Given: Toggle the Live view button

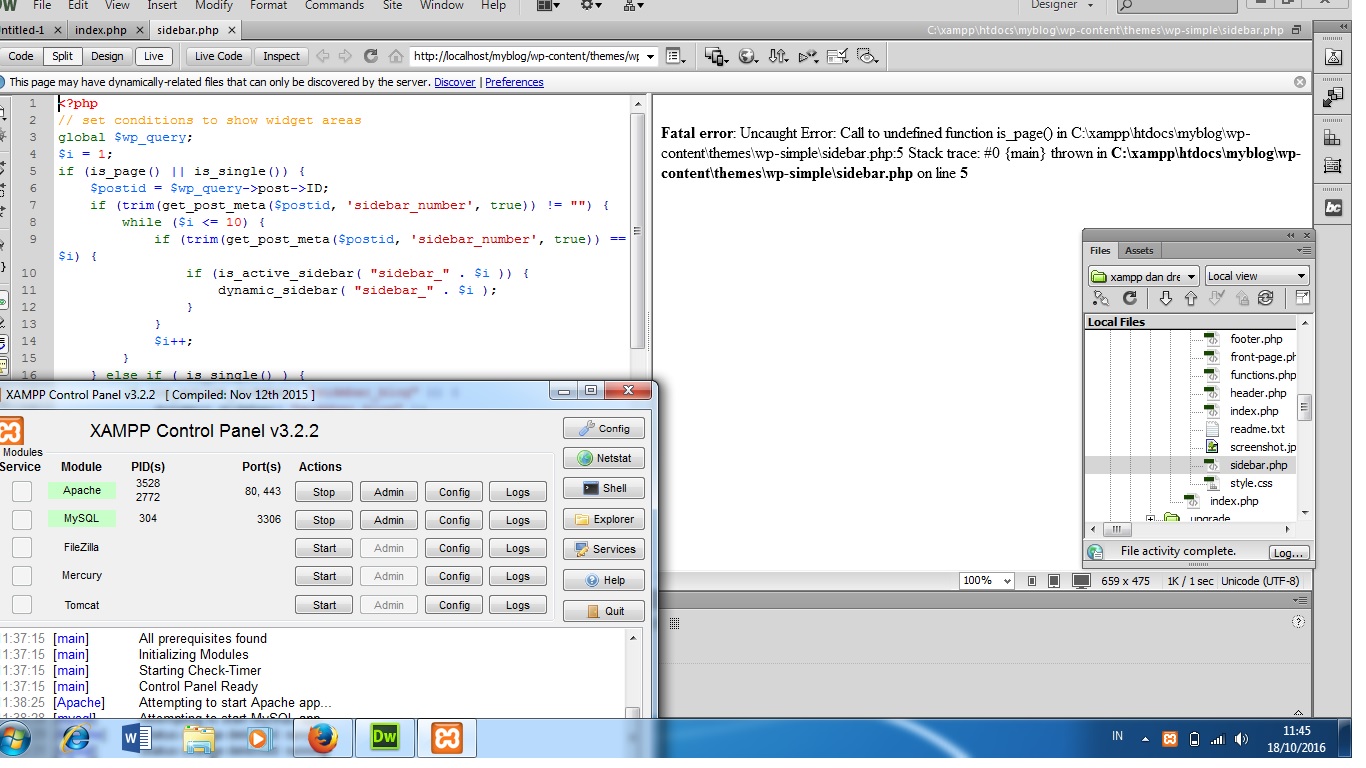Looking at the screenshot, I should coord(153,56).
